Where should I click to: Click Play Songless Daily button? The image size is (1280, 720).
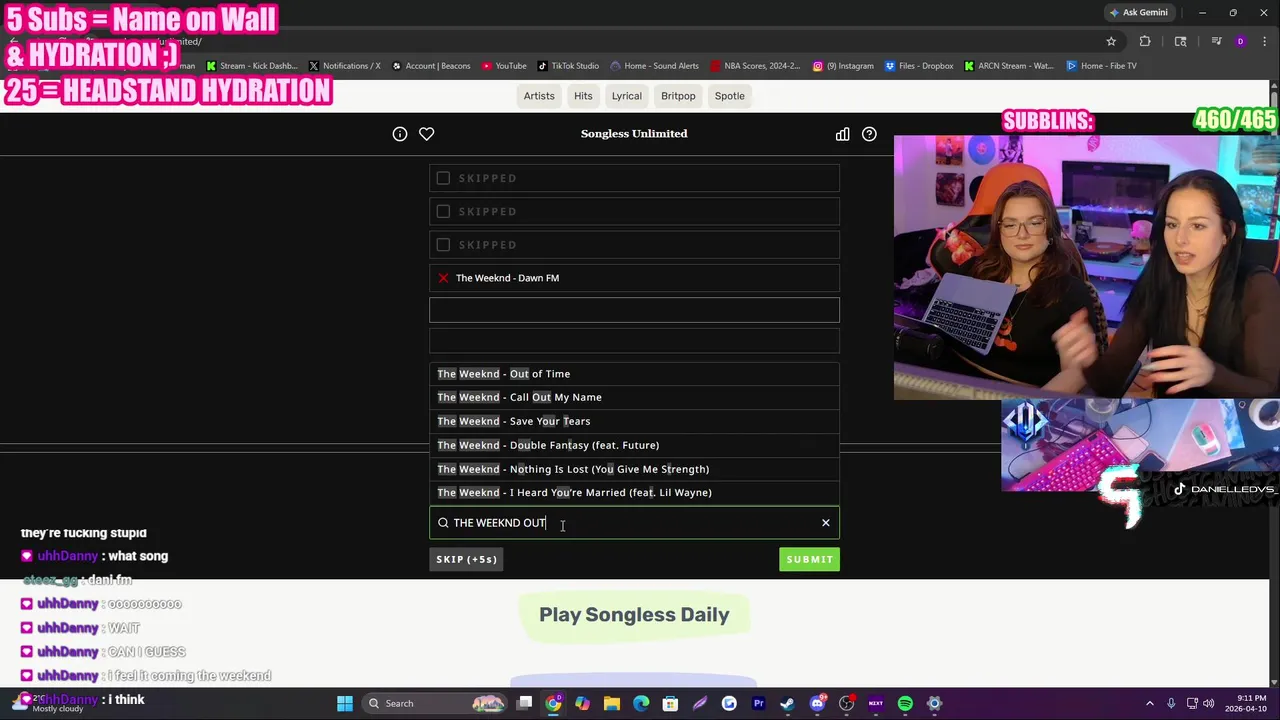point(634,615)
